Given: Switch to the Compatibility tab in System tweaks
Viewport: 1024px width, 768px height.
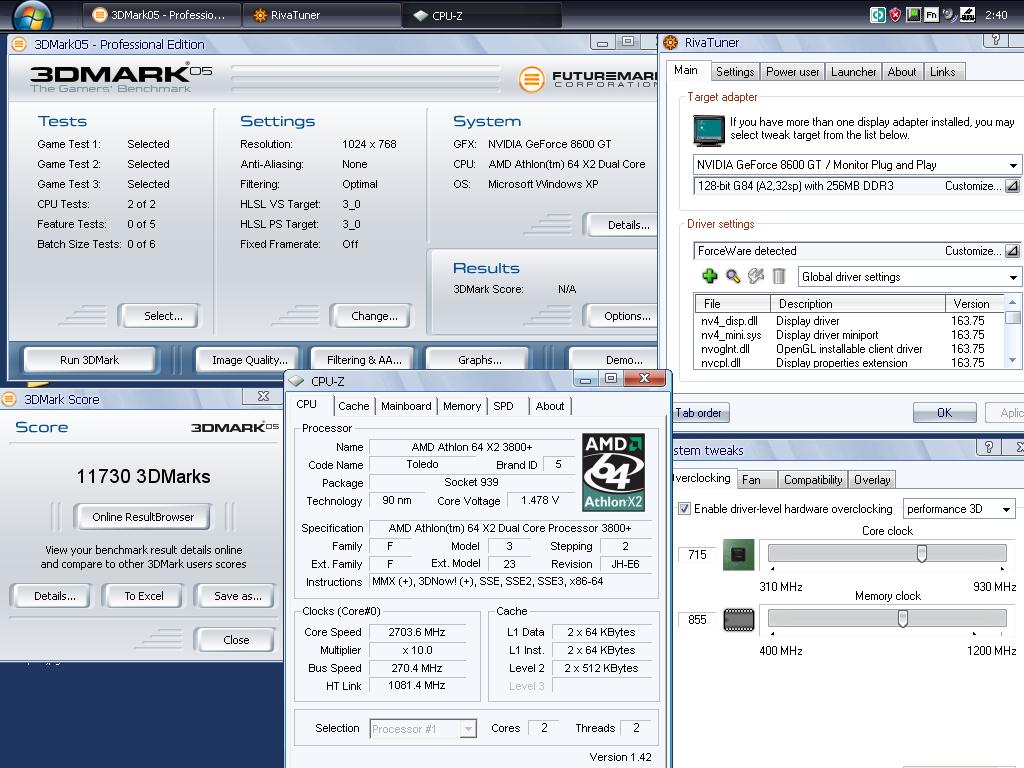Looking at the screenshot, I should pos(813,480).
